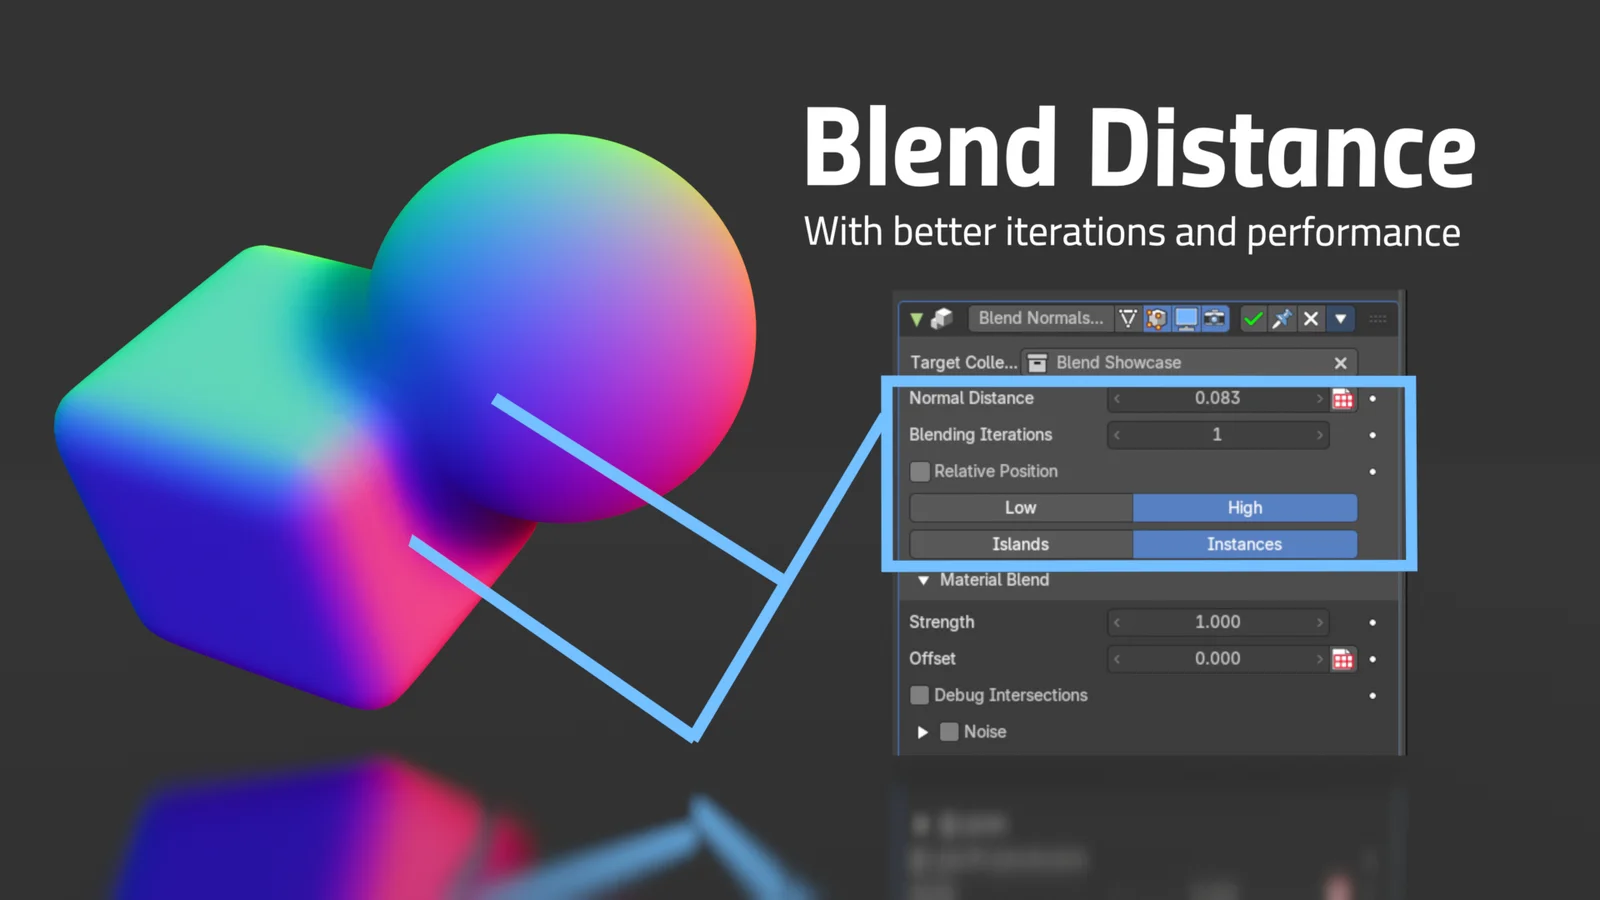Viewport: 1600px width, 900px height.
Task: Toggle Realtime viewport display (monitor icon)
Action: click(1185, 318)
